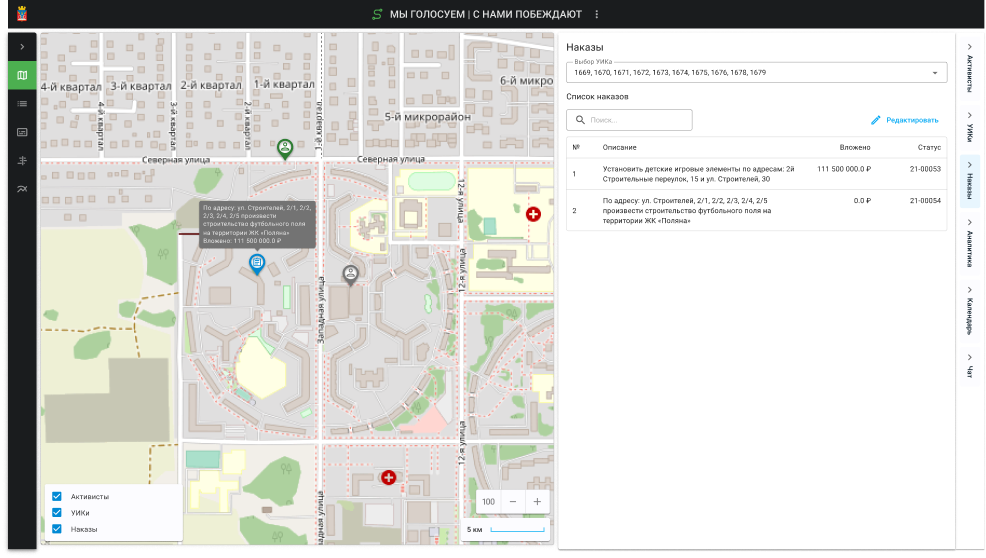Click the zoom value field 100
Viewport: 986px width, 558px height.
489,501
